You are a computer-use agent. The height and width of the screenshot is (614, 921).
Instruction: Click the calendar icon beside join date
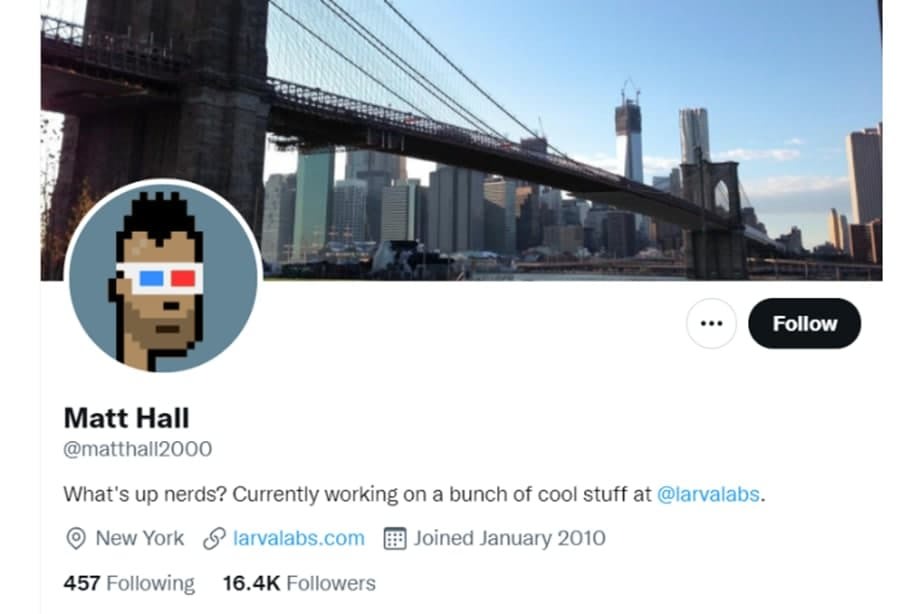(395, 538)
